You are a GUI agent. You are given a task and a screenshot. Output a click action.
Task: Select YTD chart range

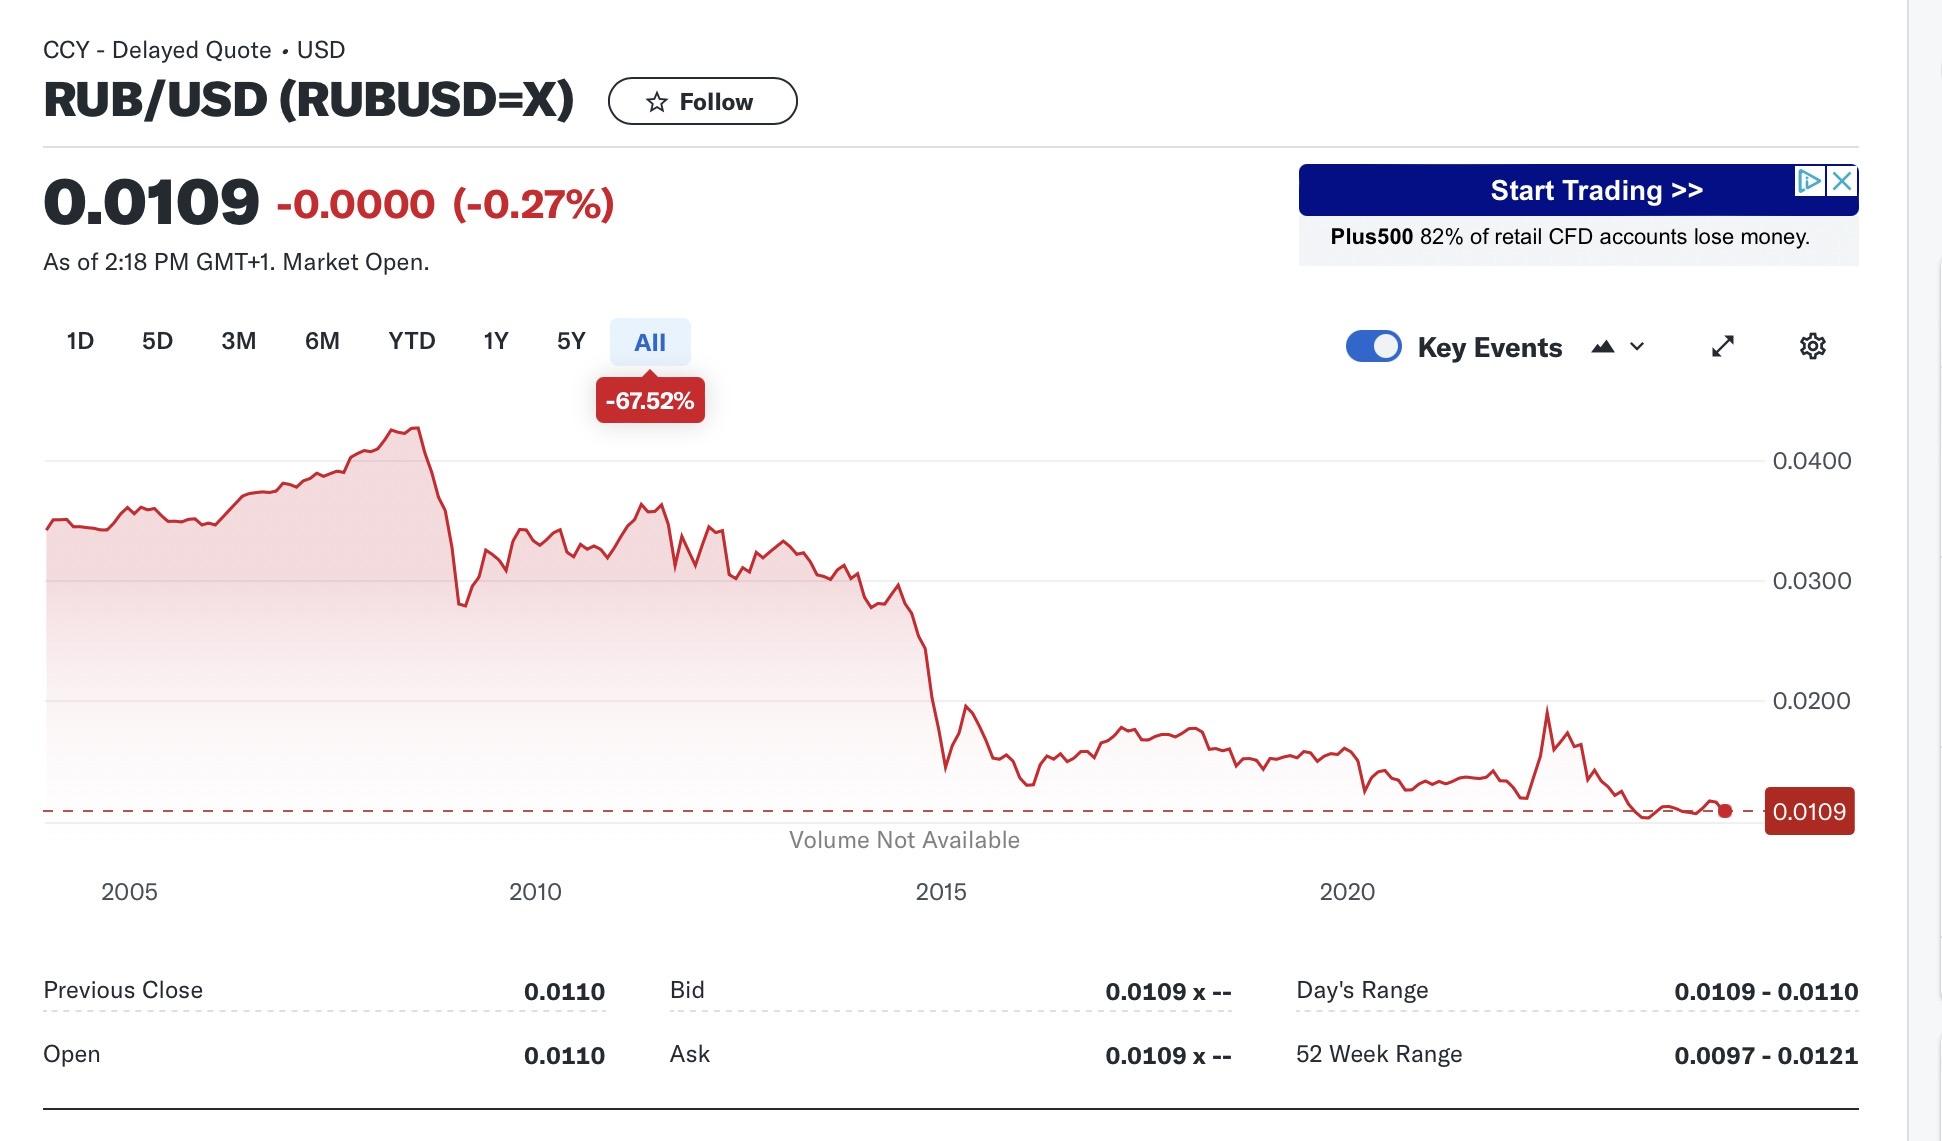(x=411, y=341)
